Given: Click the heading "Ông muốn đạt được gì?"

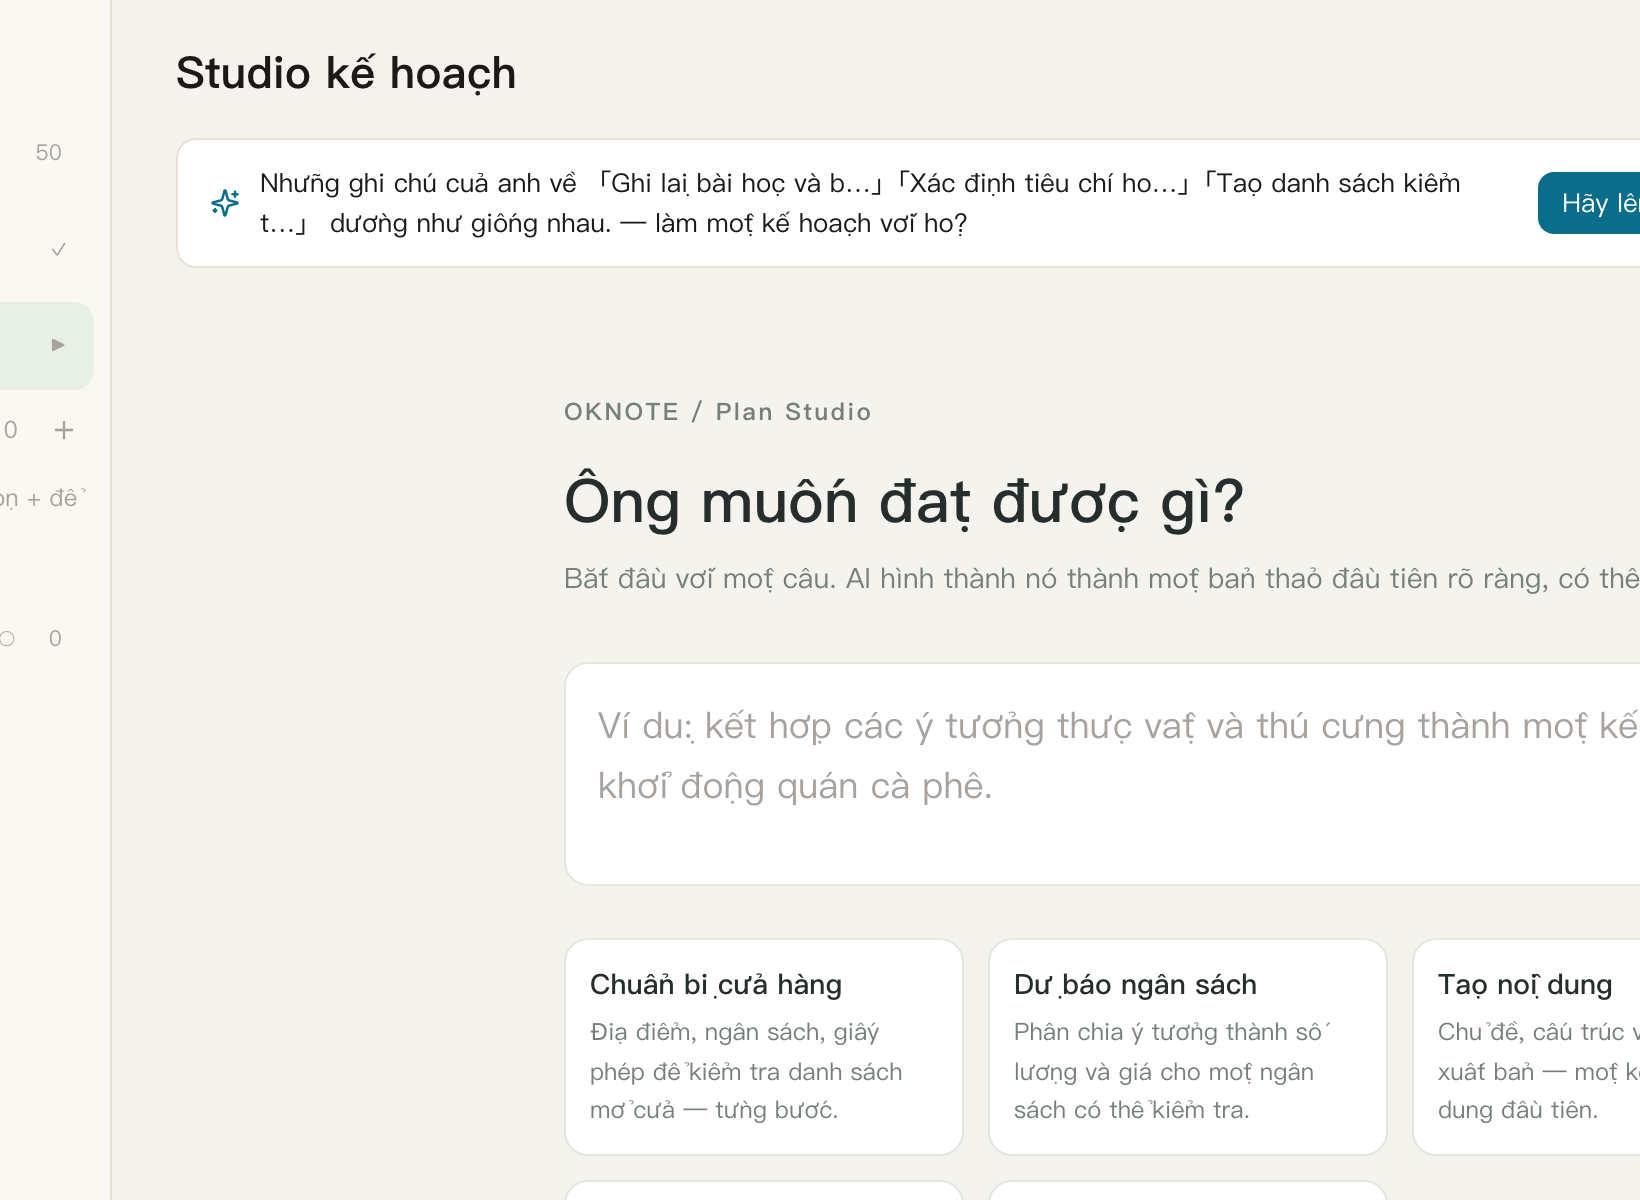Looking at the screenshot, I should (x=904, y=501).
